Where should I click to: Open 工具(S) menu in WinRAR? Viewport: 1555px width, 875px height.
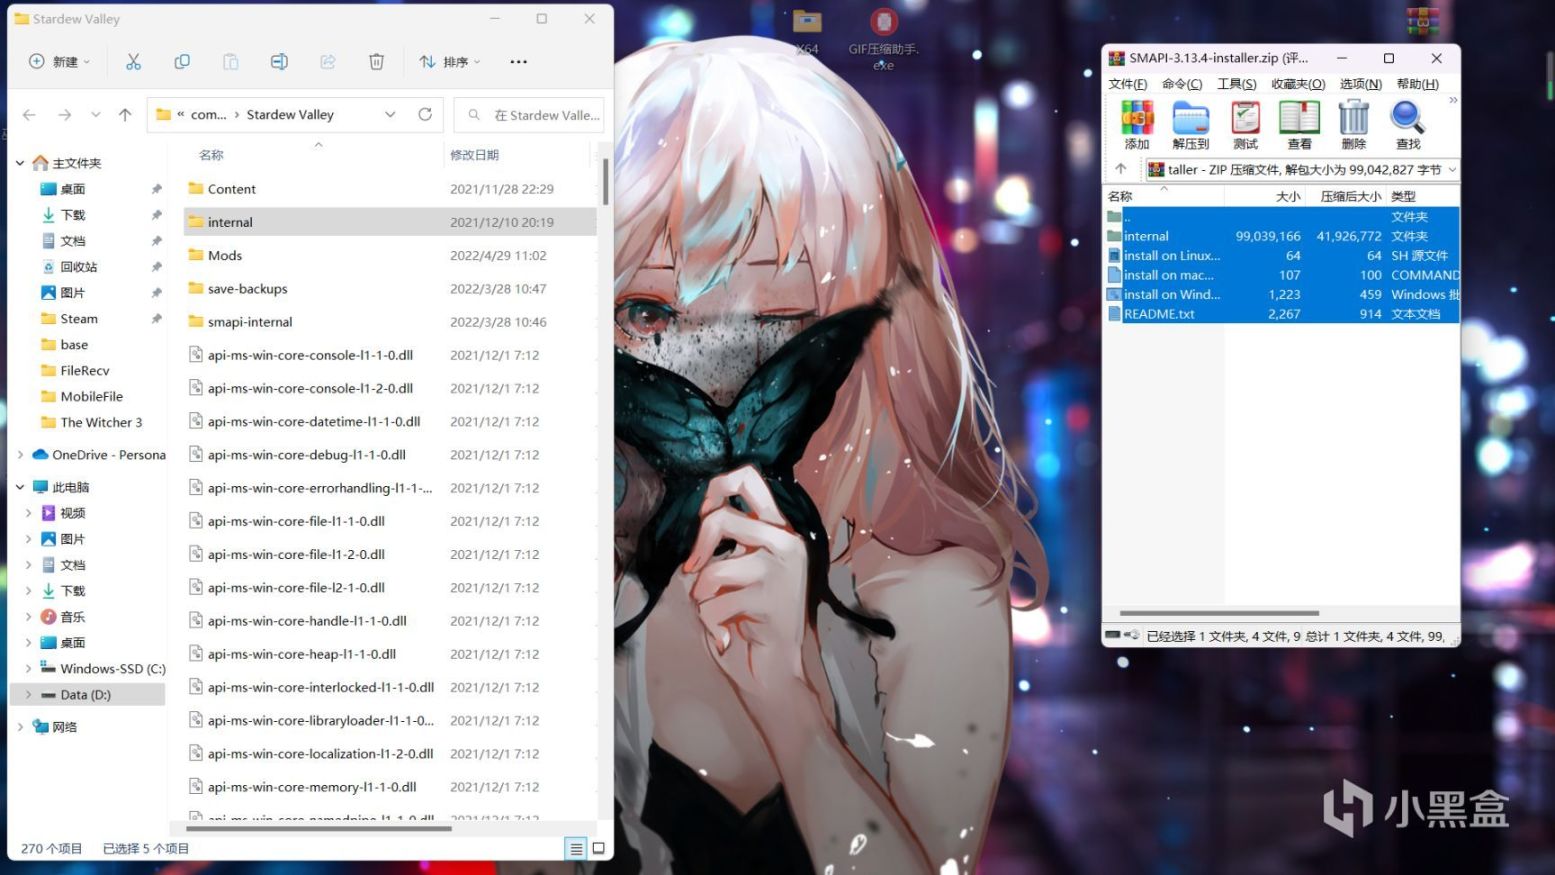[1237, 84]
